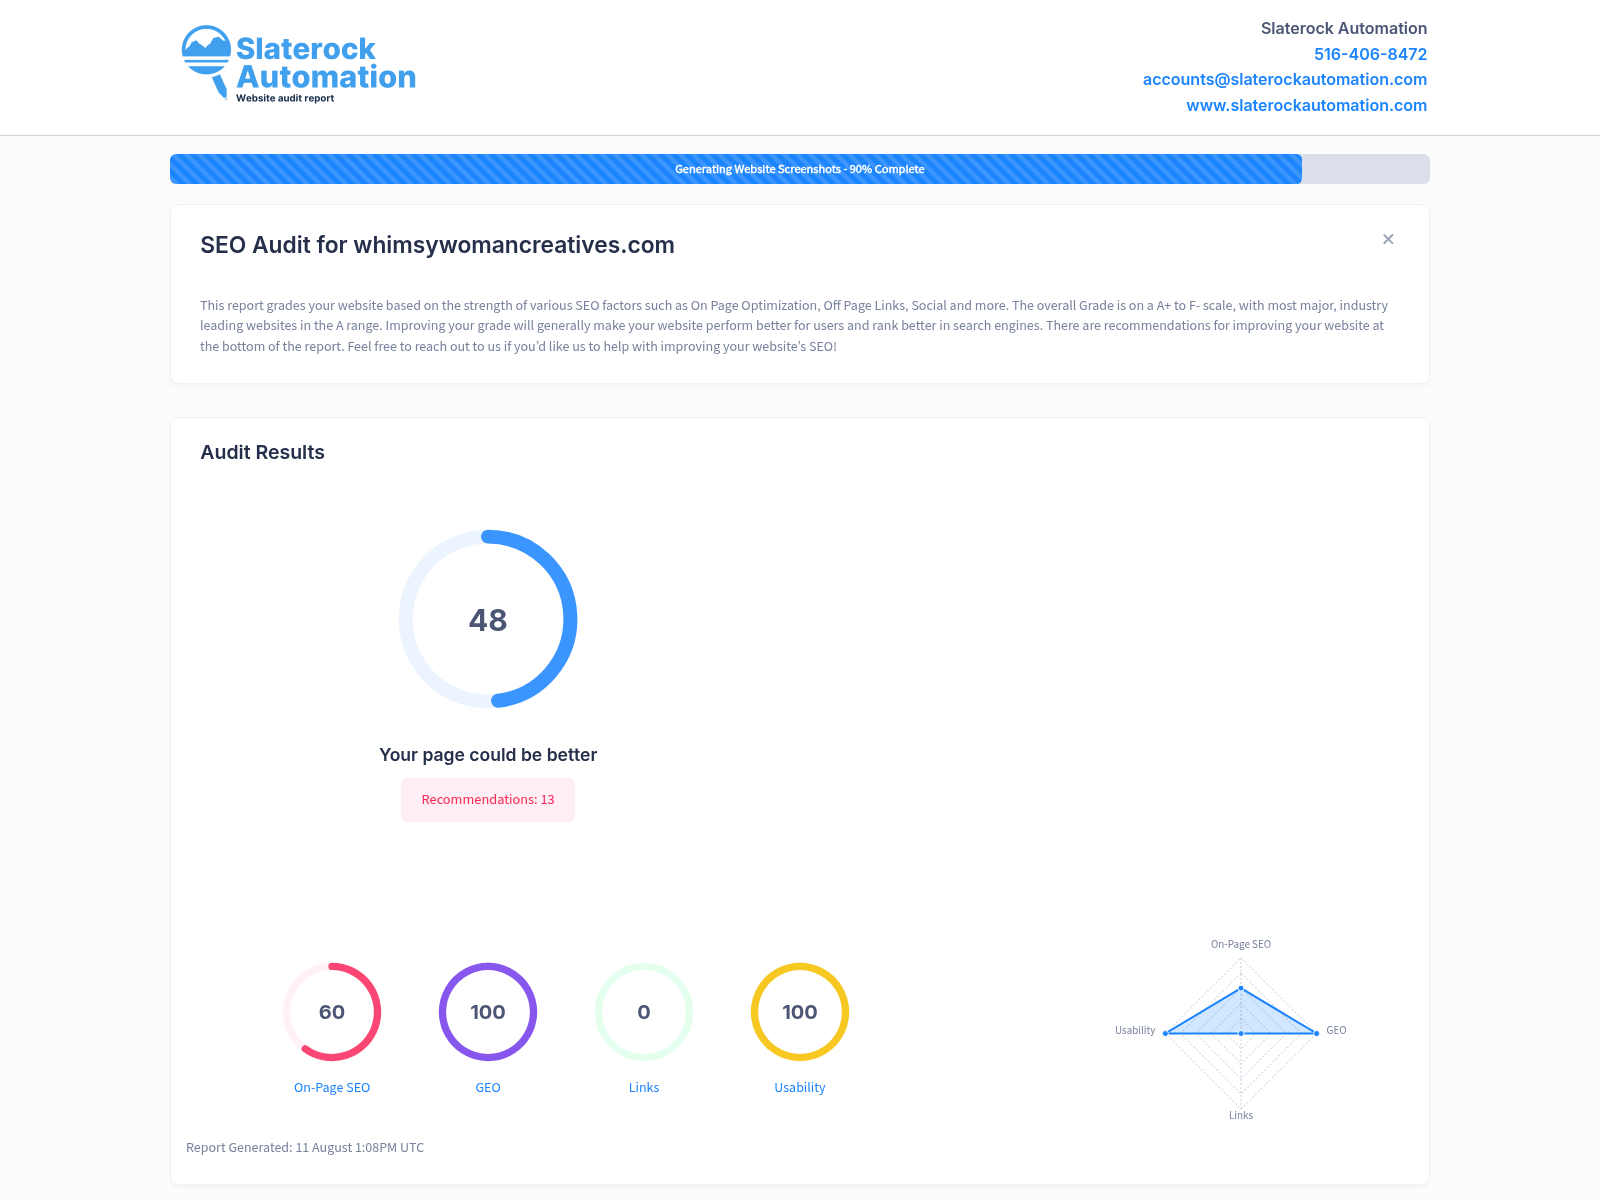This screenshot has height=1200, width=1600.
Task: Click the radar chart Usability axis label
Action: coord(1135,1030)
